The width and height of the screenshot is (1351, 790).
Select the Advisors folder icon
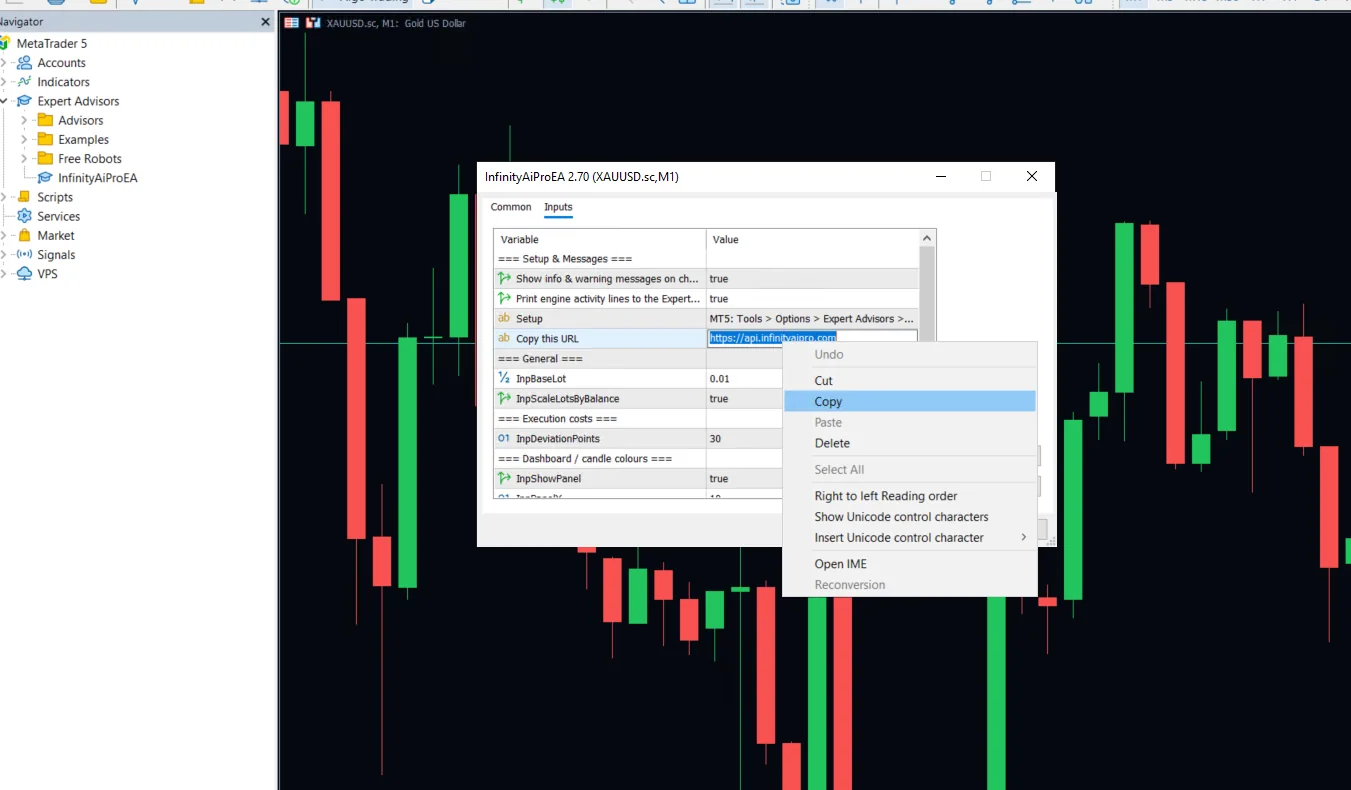[45, 120]
